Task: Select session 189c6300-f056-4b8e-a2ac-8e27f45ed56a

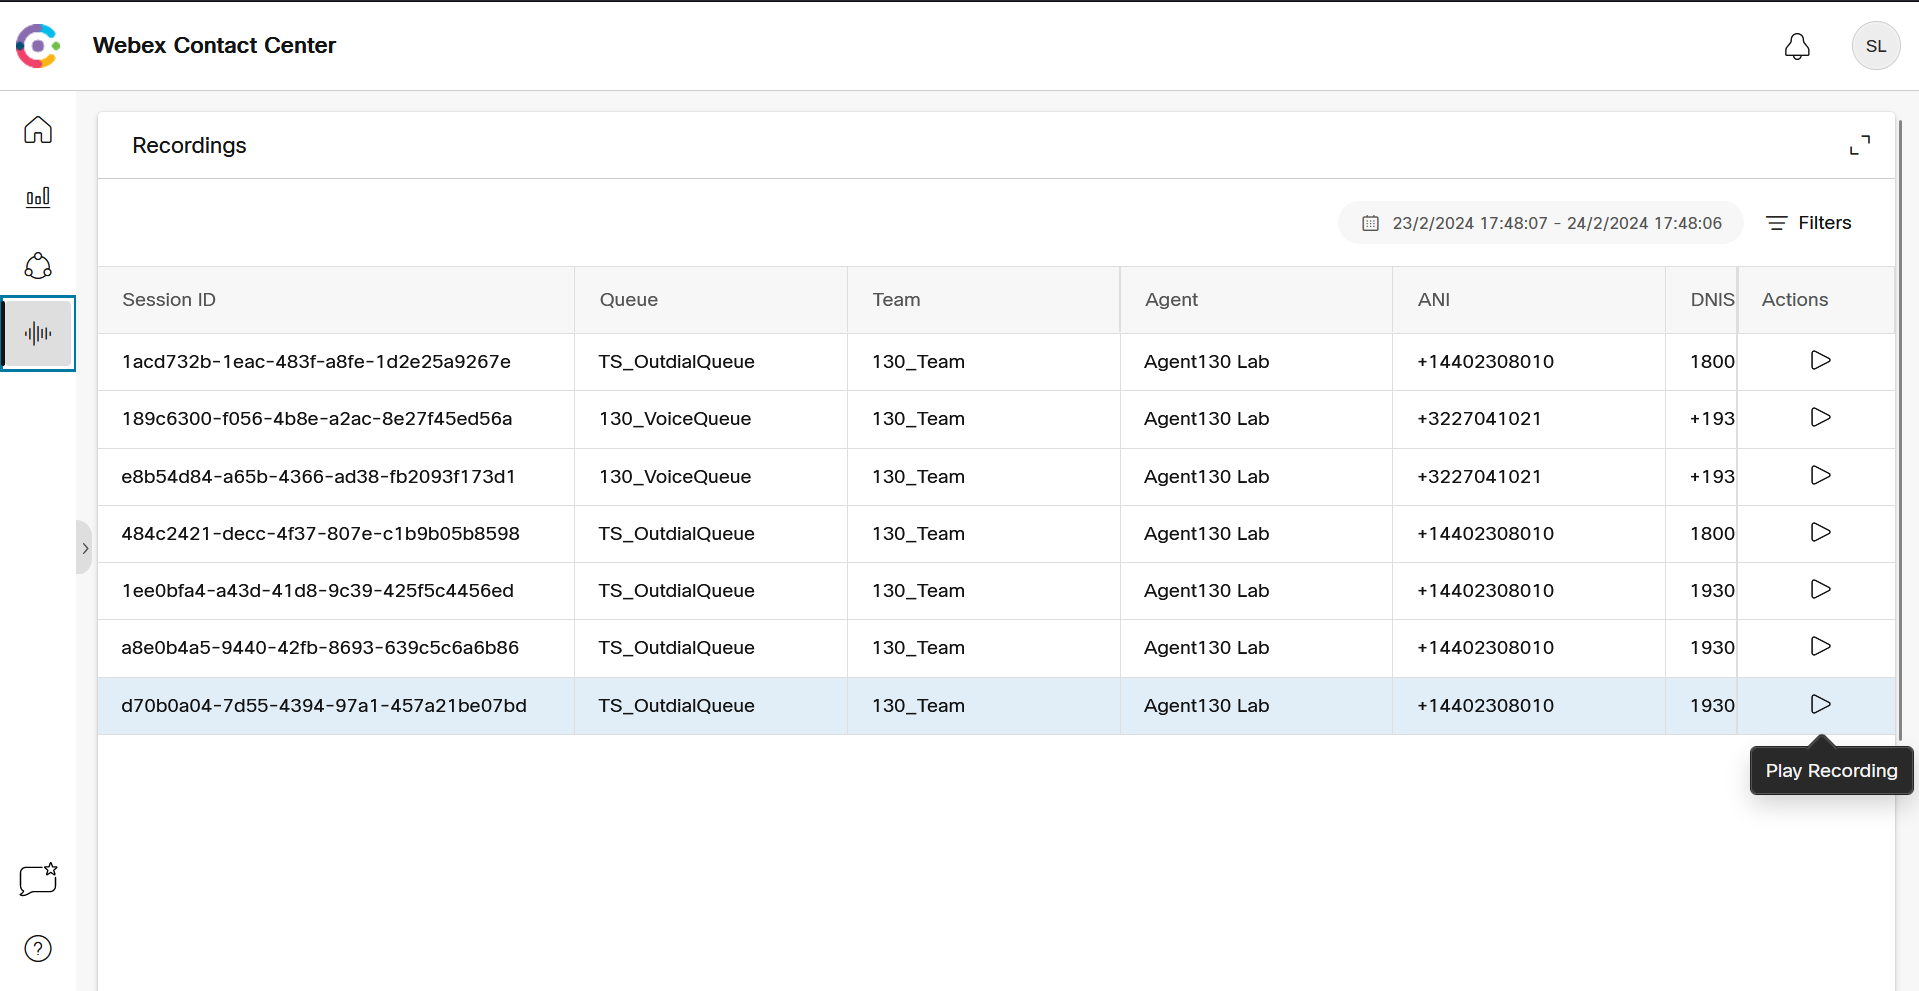Action: pos(317,419)
